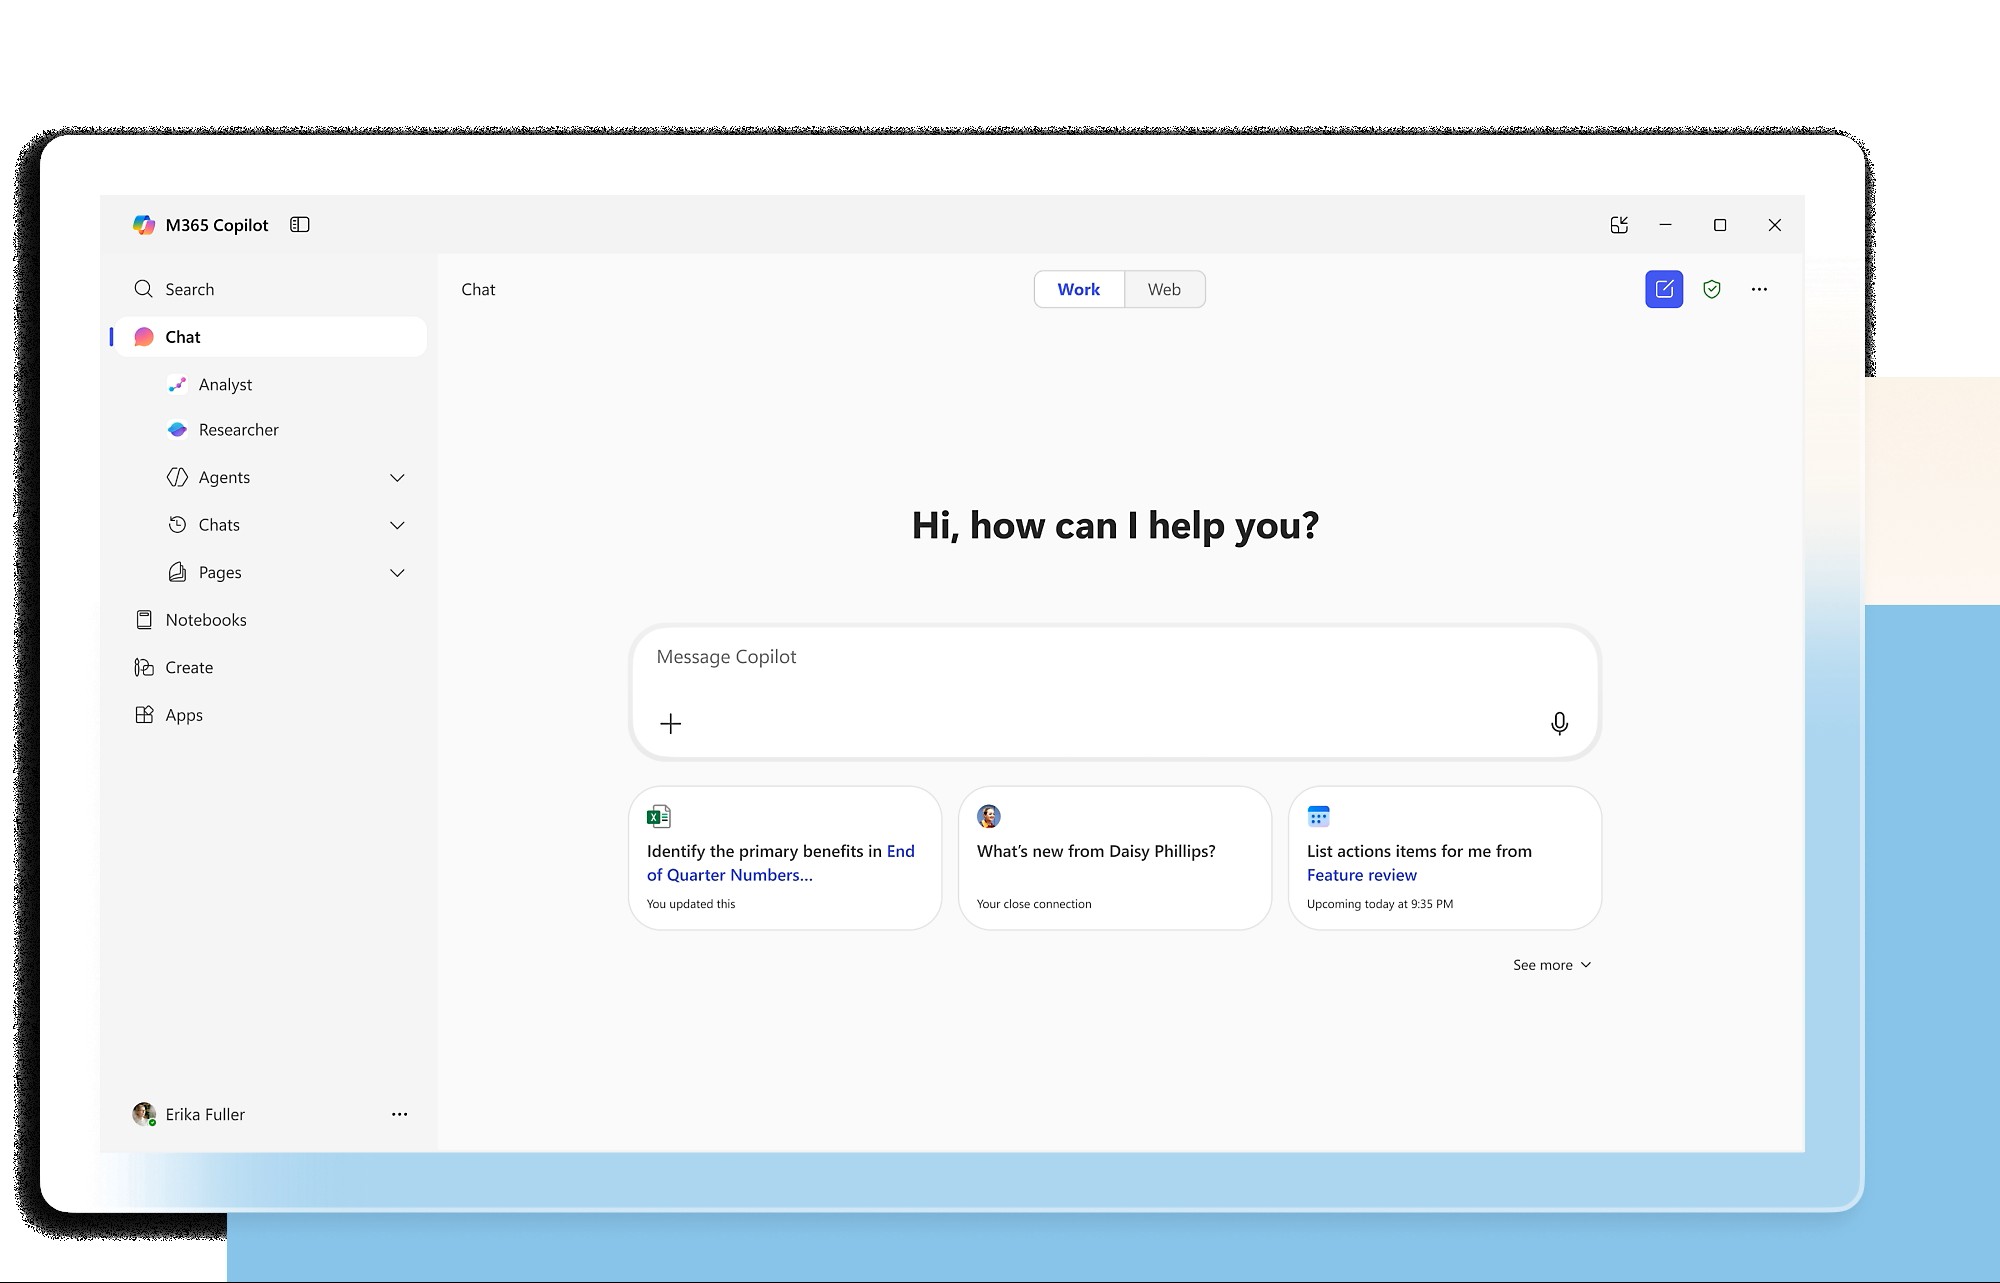
Task: Select the Feature review prompt card
Action: pos(1445,858)
